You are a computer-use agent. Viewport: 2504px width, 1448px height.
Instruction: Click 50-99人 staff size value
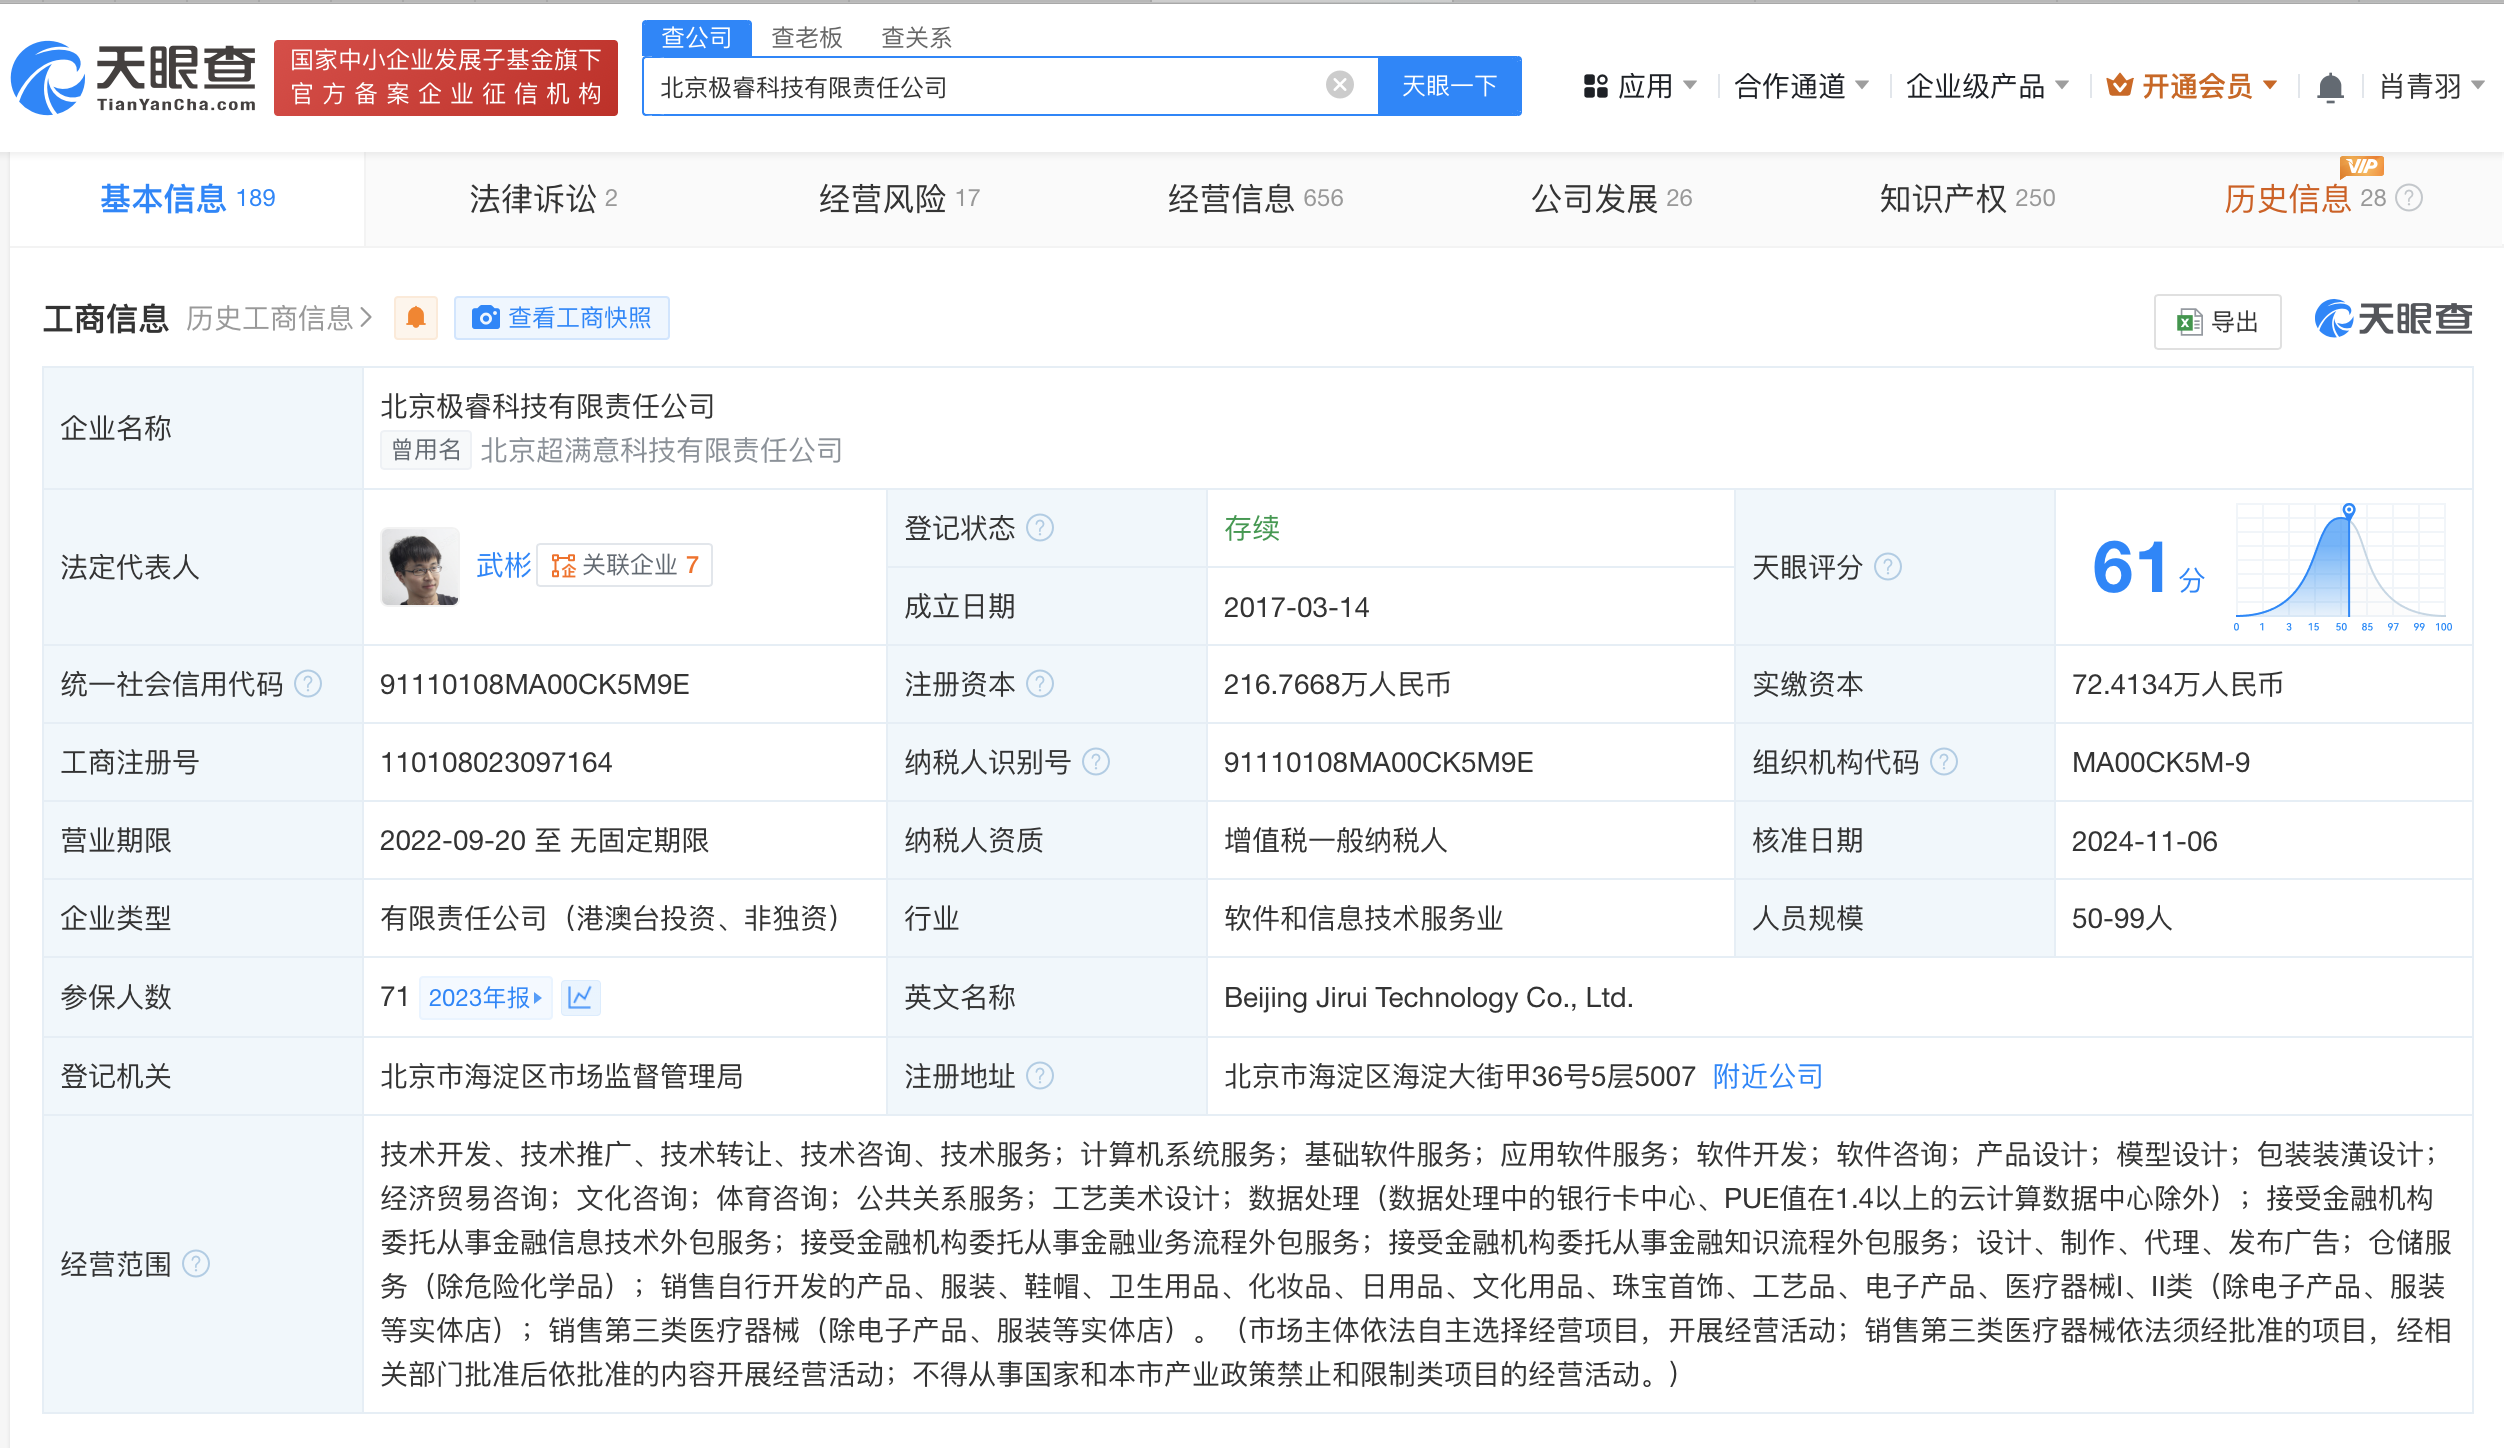(x=2122, y=918)
